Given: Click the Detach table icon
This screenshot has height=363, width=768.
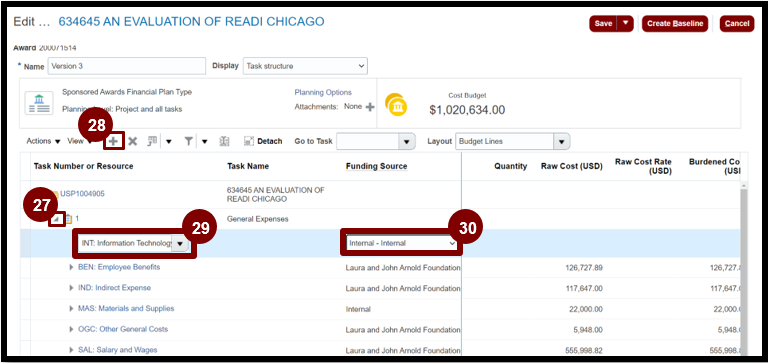Looking at the screenshot, I should click(249, 141).
